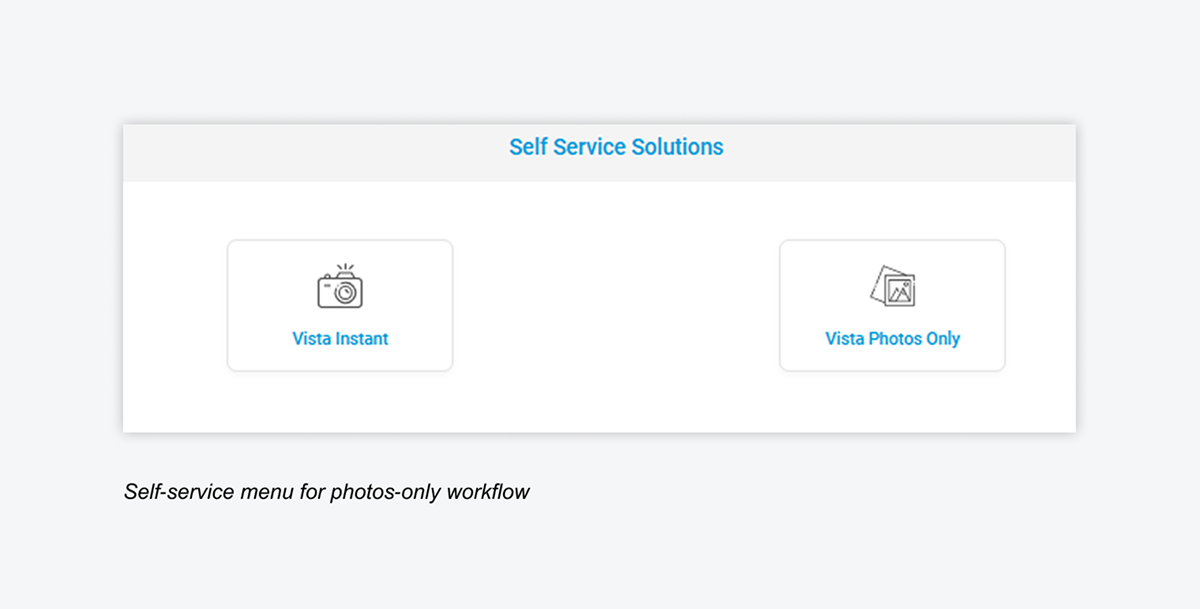
Task: Click the word "workflow" in the caption
Action: click(488, 492)
